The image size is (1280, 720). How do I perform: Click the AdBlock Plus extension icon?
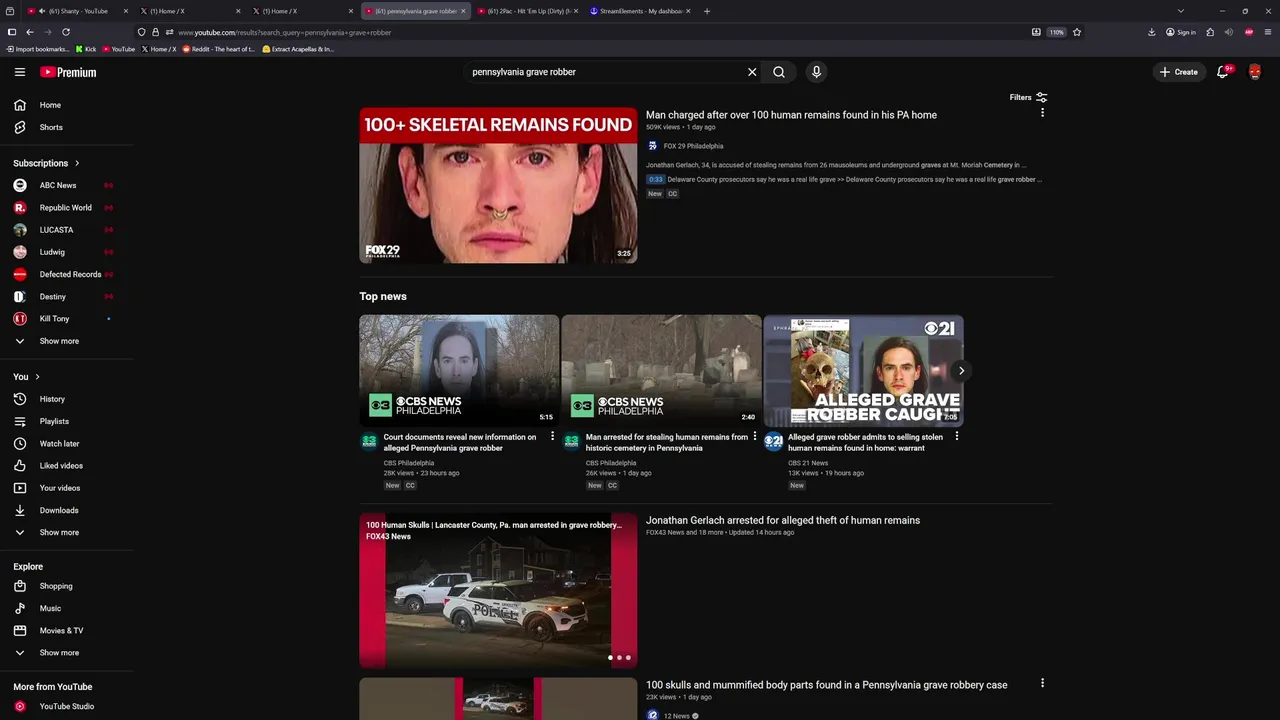[x=1249, y=32]
